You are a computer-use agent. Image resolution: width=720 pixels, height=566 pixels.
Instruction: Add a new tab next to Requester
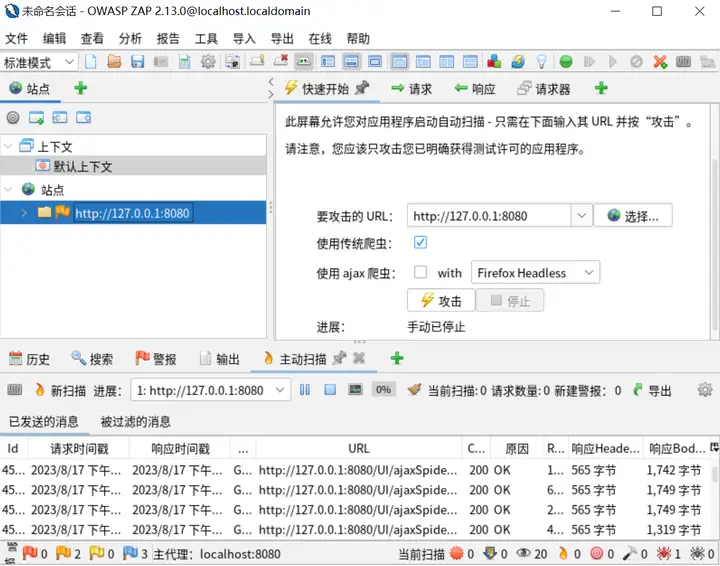pyautogui.click(x=601, y=88)
